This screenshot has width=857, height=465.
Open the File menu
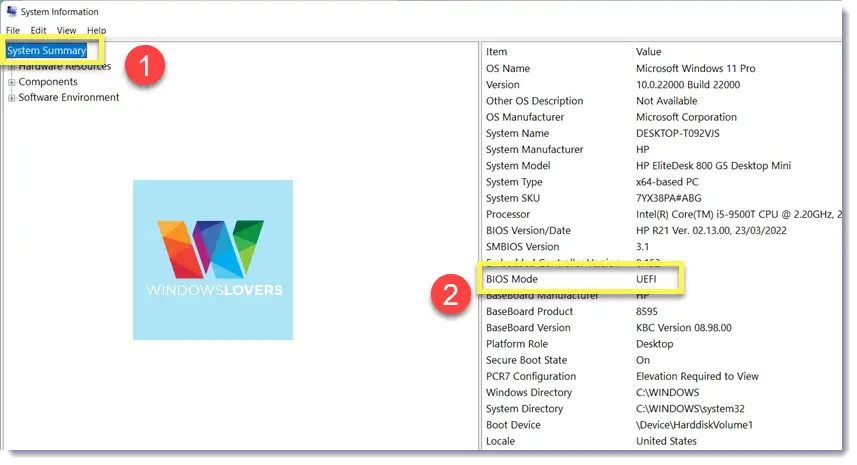[13, 31]
